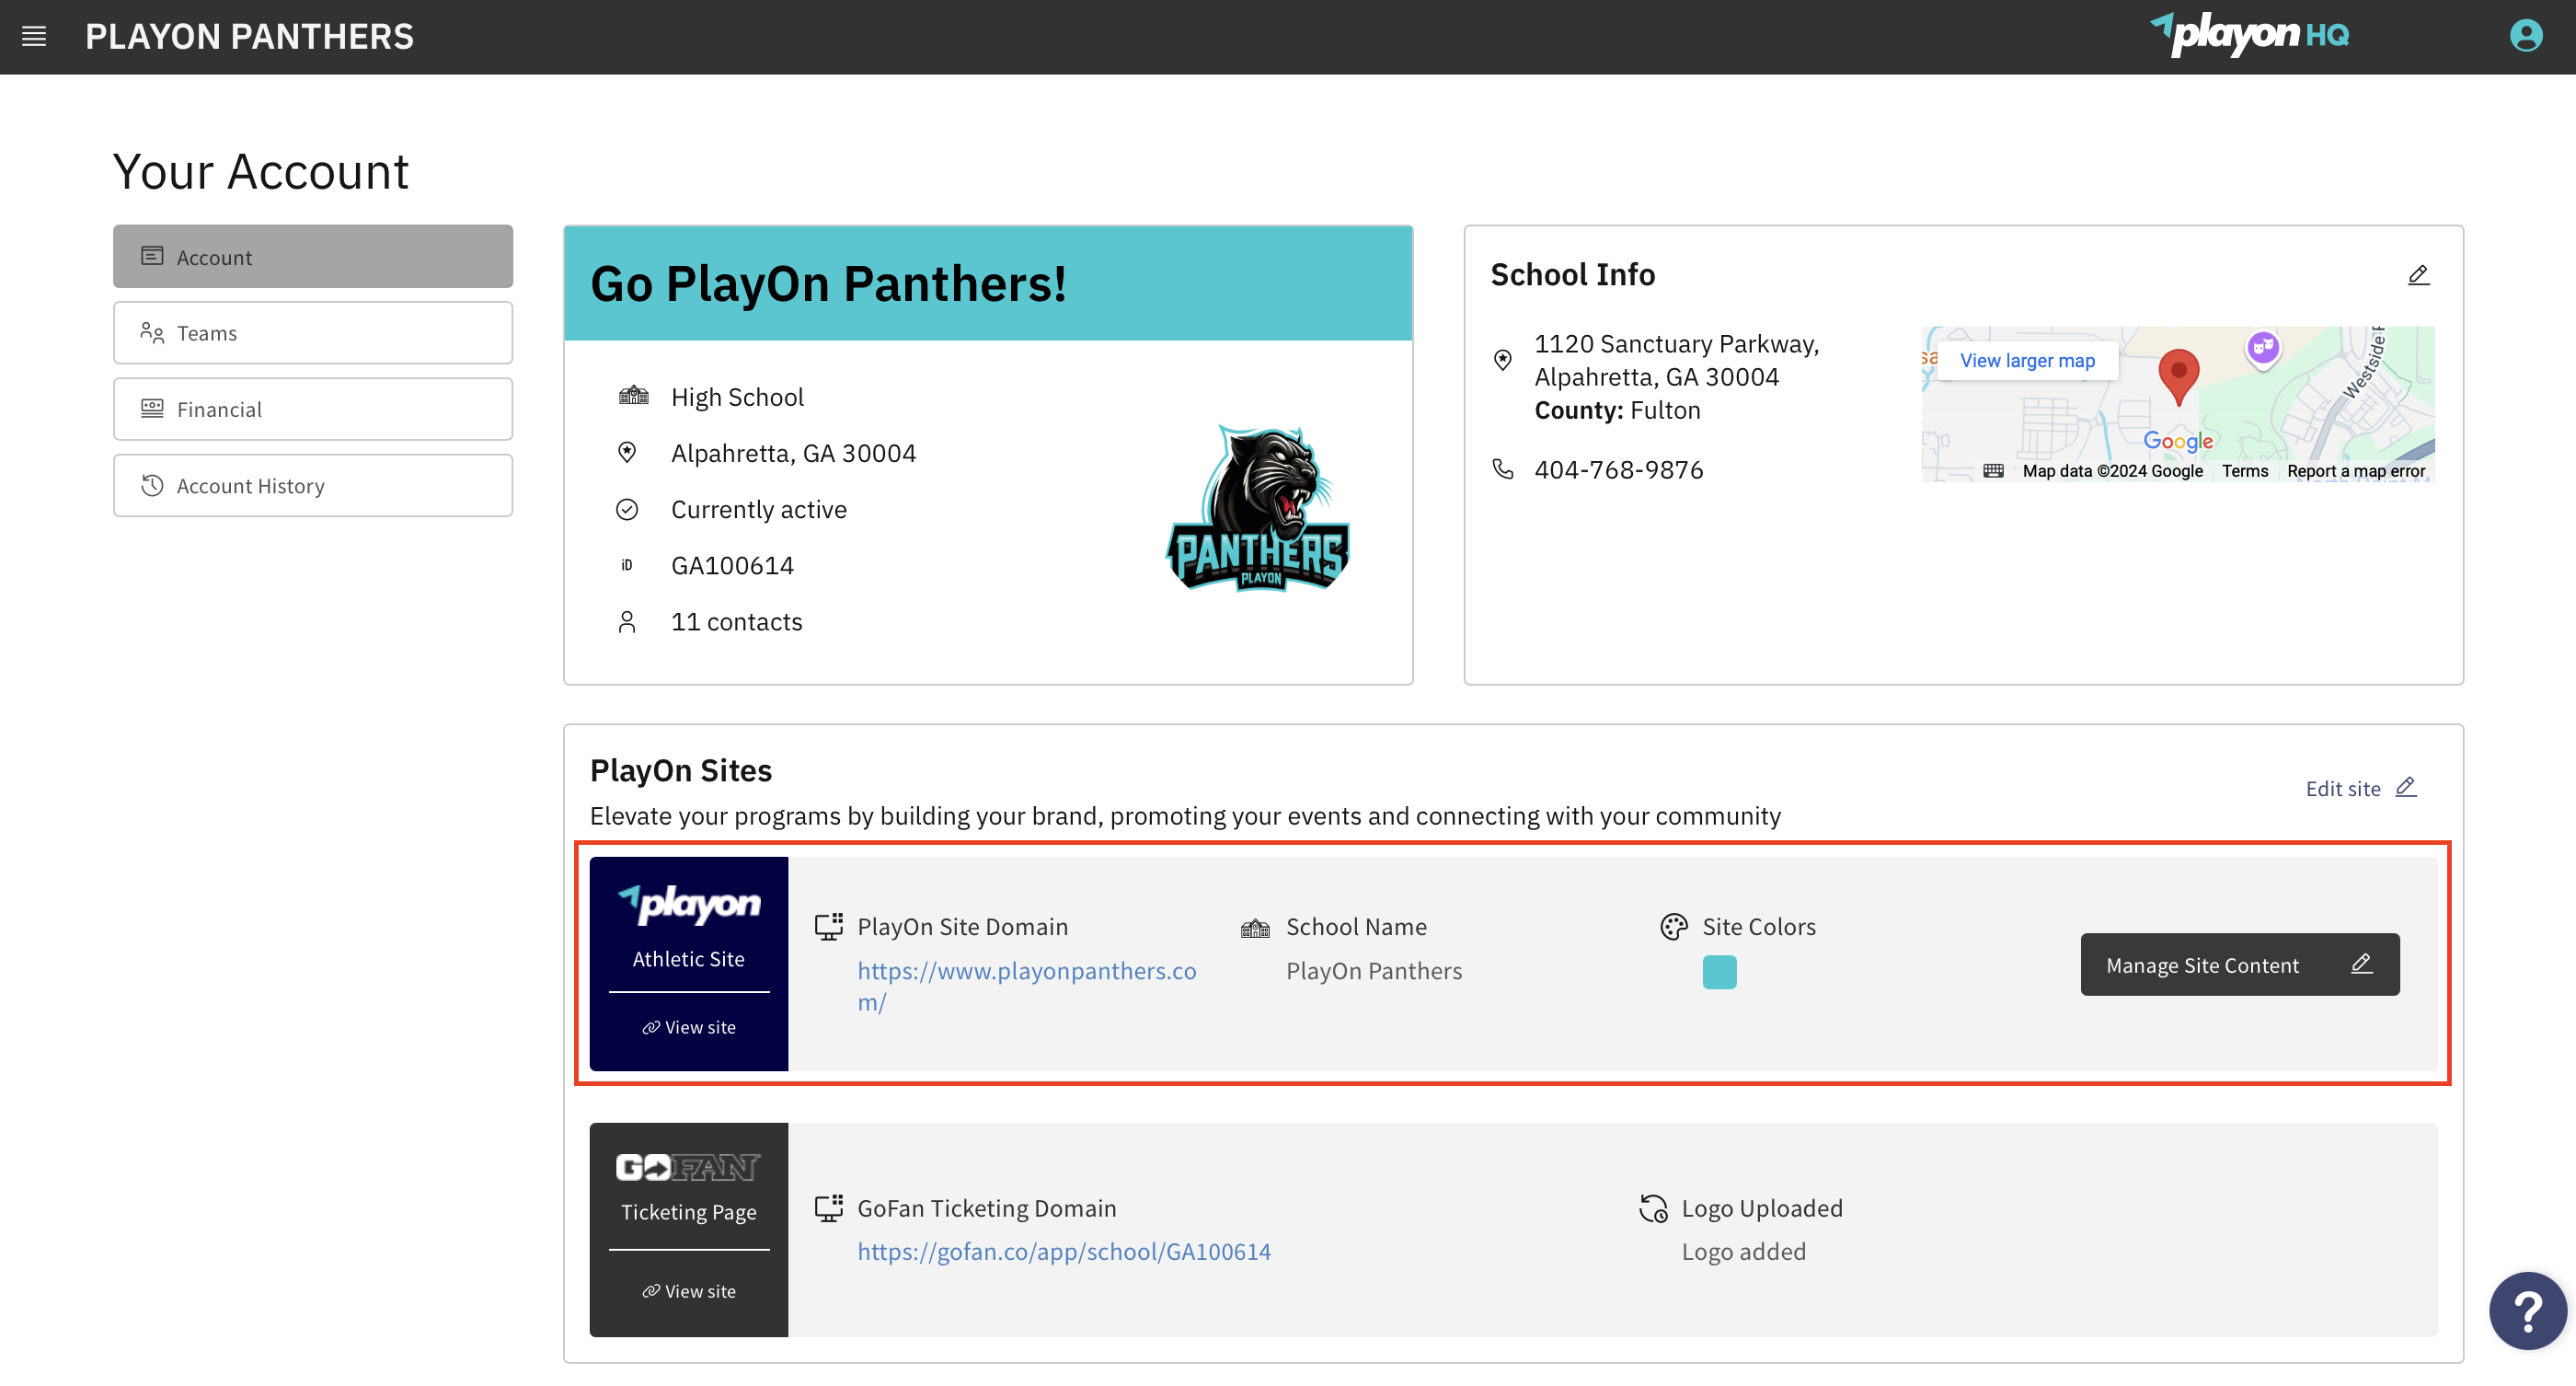Image resolution: width=2576 pixels, height=1386 pixels.
Task: Click the teal Site Colors swatch
Action: [x=1719, y=971]
